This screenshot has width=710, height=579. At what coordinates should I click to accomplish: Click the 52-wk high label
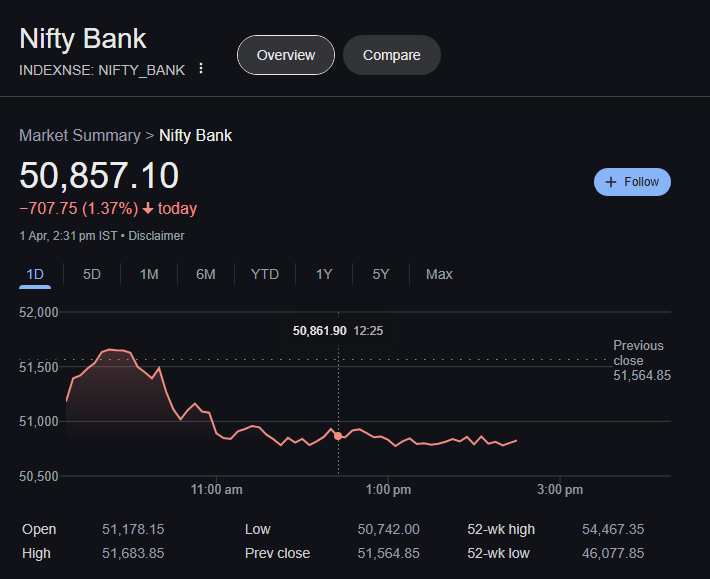coord(501,529)
